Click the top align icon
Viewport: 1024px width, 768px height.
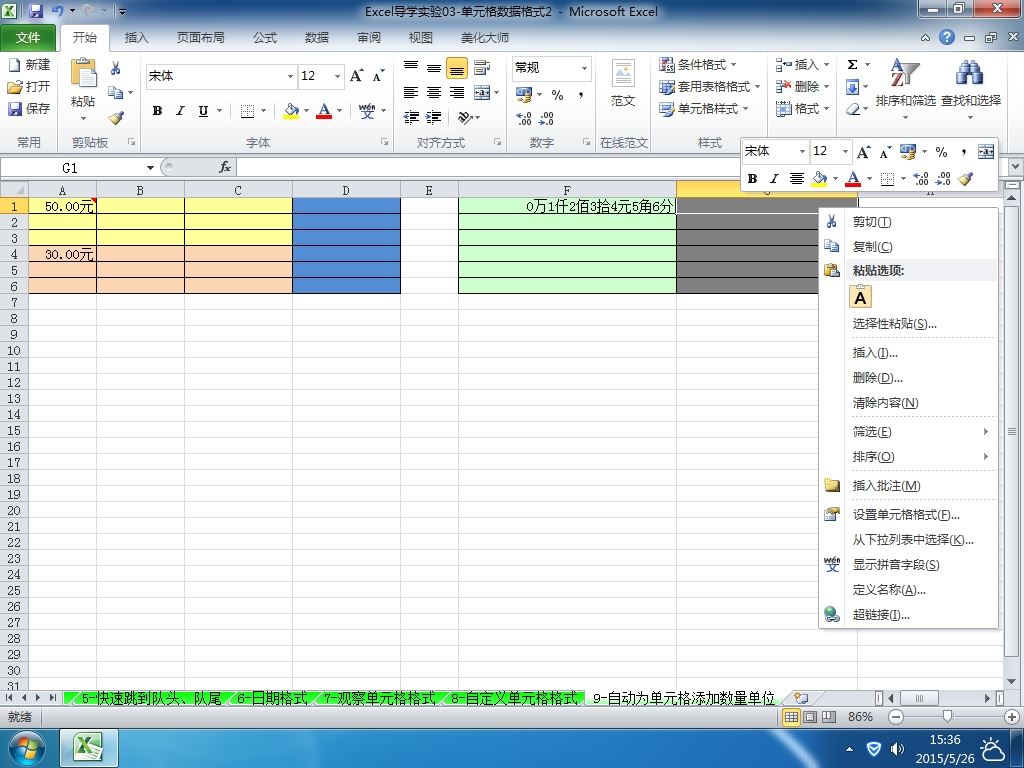pyautogui.click(x=411, y=67)
